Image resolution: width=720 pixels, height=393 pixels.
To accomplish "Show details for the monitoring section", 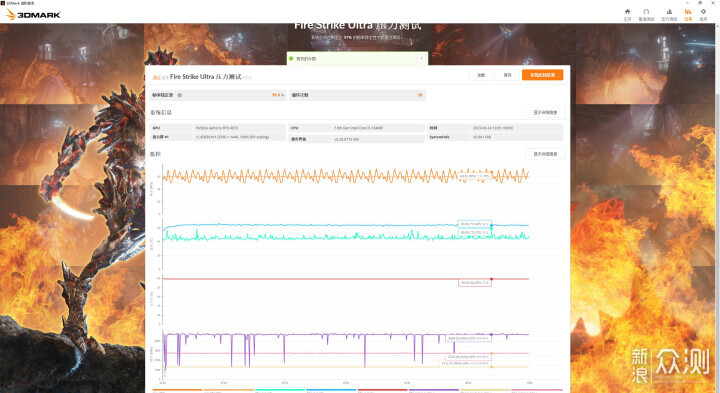I will tap(545, 154).
